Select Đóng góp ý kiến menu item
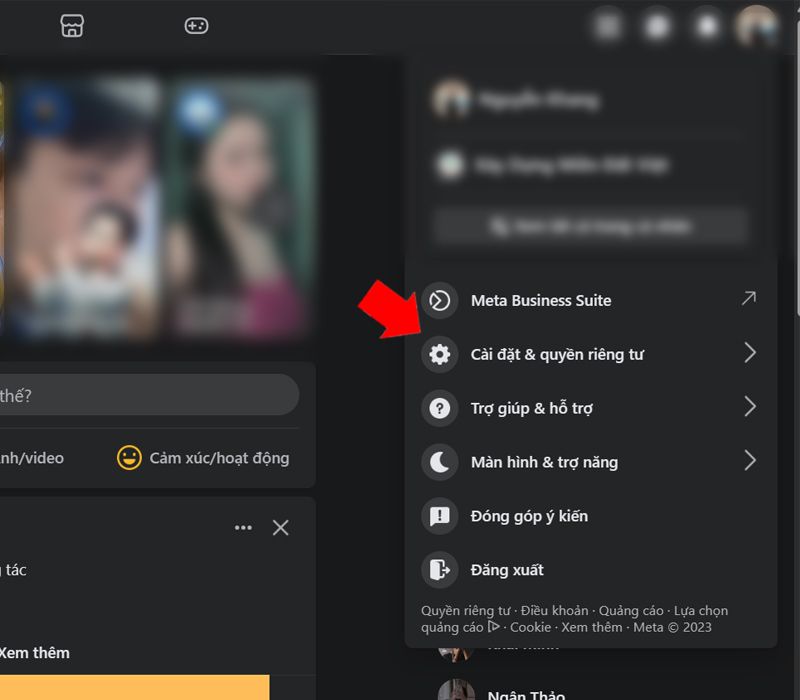This screenshot has height=700, width=800. 529,516
